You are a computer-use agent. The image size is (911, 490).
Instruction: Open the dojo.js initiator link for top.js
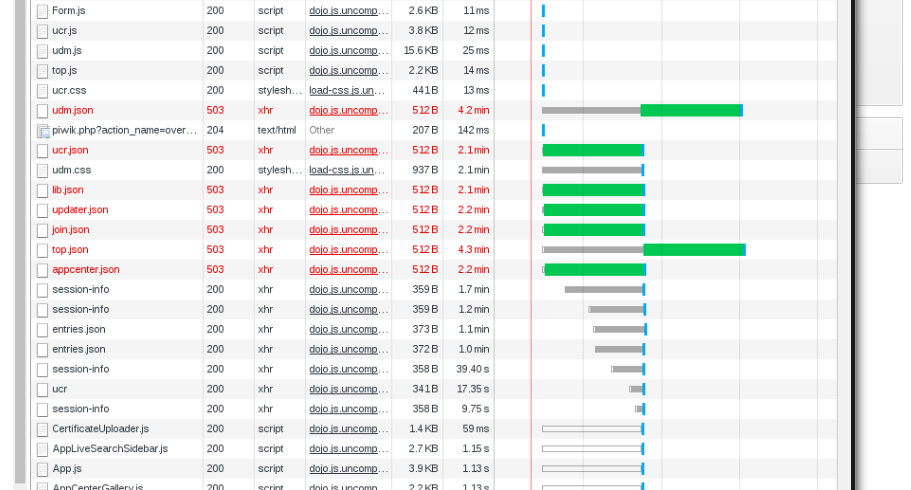tap(347, 70)
